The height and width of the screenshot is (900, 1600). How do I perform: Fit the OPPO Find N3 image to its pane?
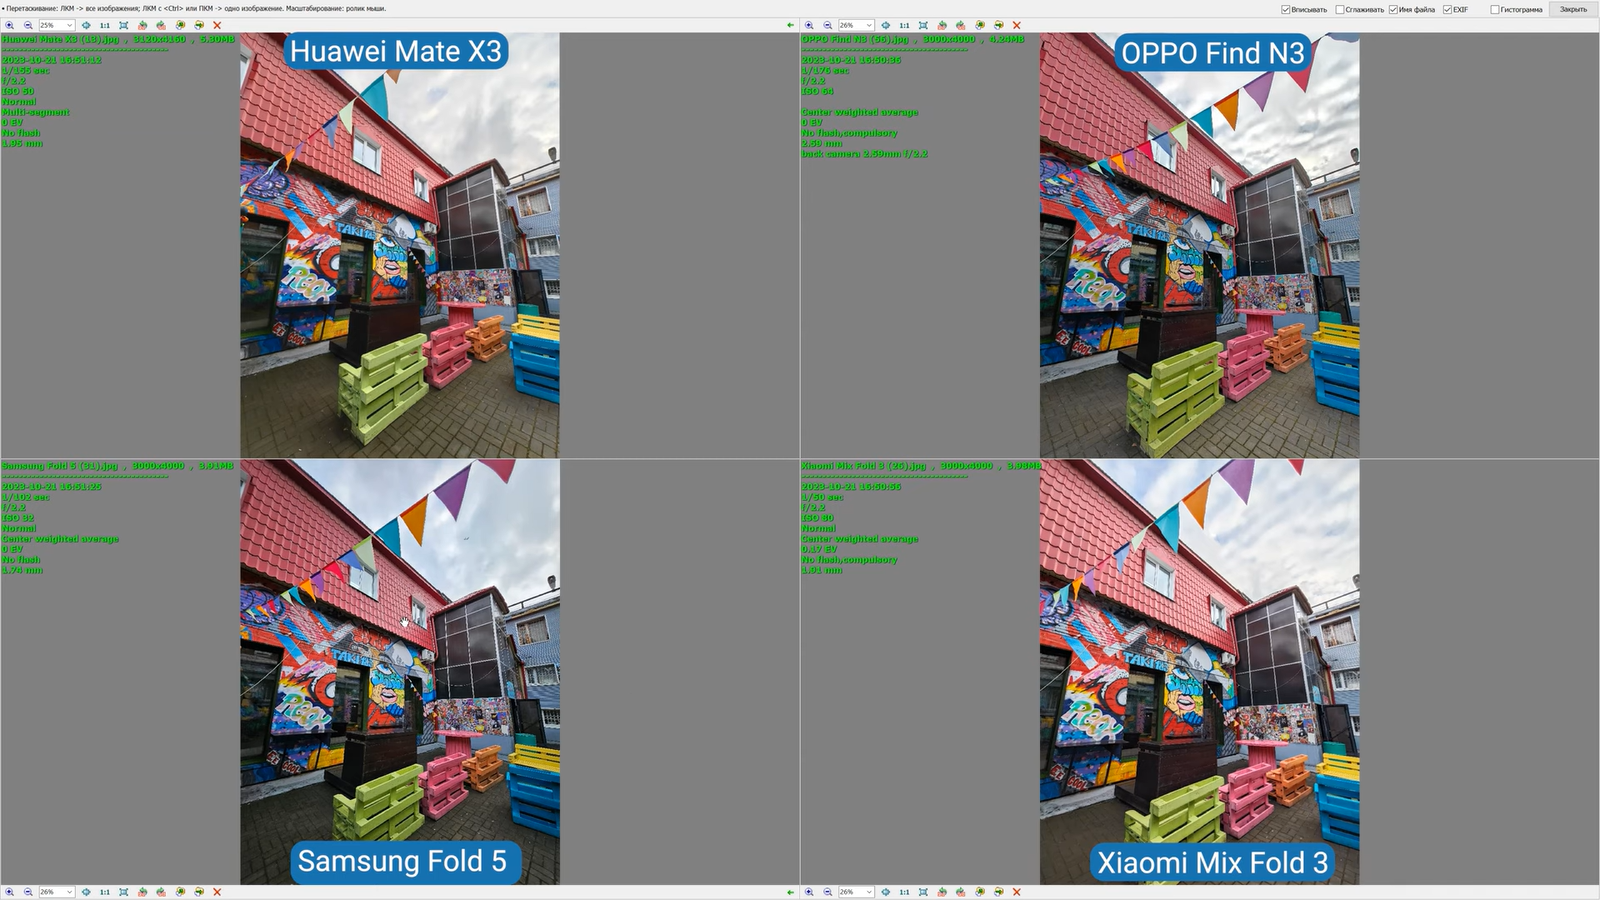[924, 25]
